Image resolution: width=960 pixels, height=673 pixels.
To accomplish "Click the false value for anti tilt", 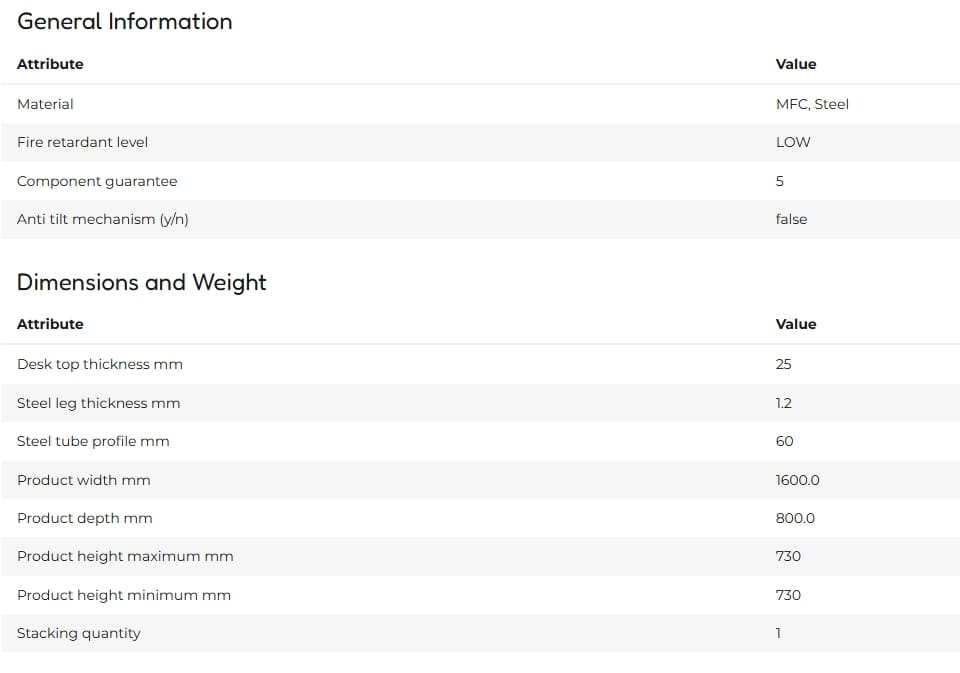I will [x=791, y=219].
